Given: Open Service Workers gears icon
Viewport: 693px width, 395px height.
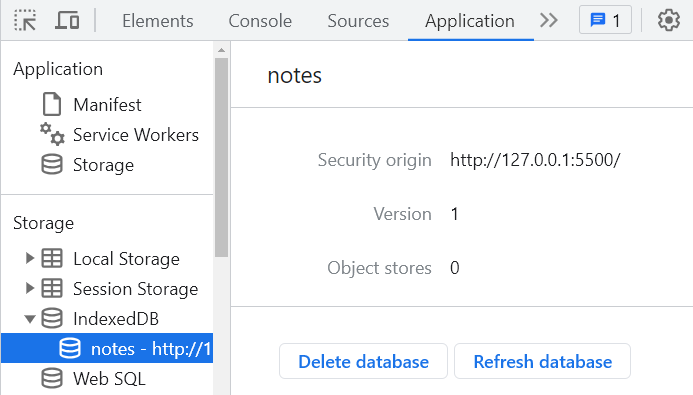Looking at the screenshot, I should click(x=52, y=134).
